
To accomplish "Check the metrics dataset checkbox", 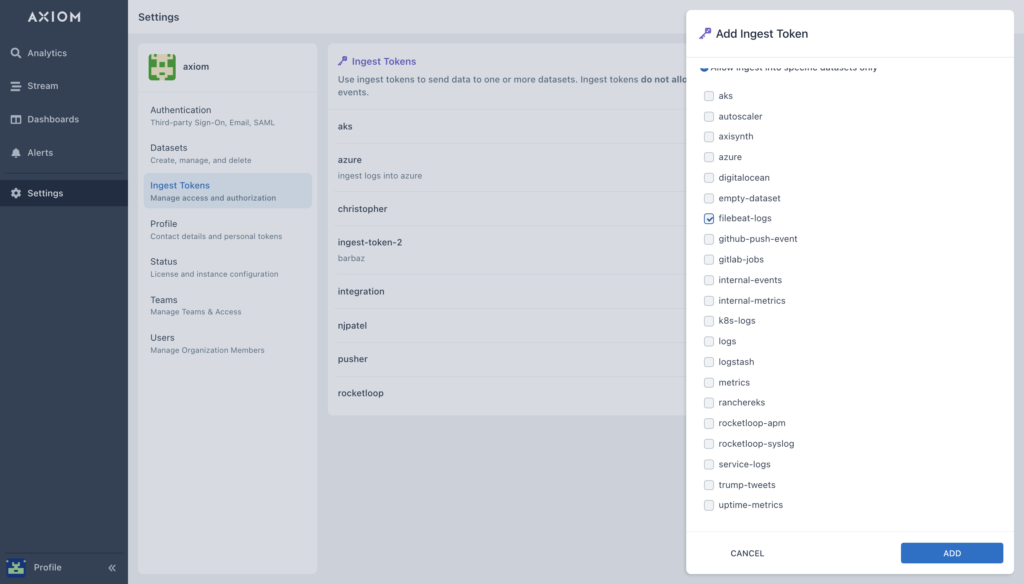I will click(709, 382).
